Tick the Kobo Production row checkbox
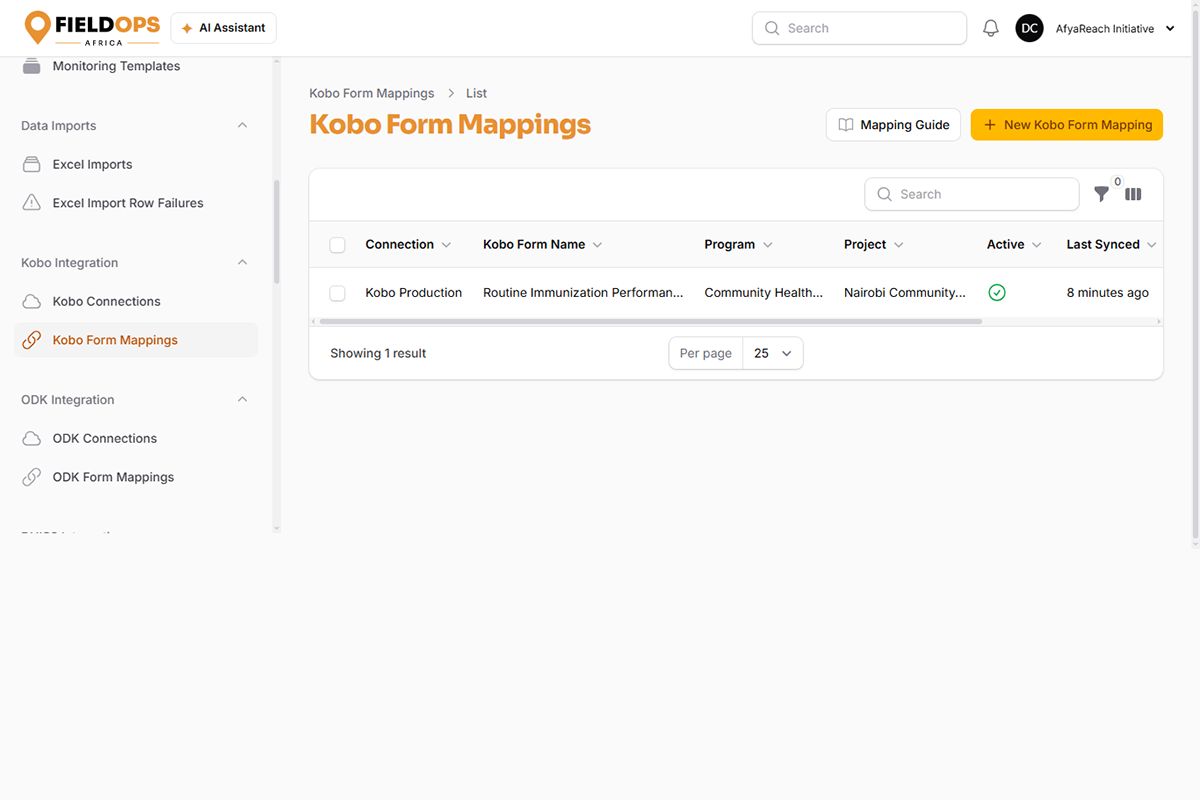 point(337,293)
